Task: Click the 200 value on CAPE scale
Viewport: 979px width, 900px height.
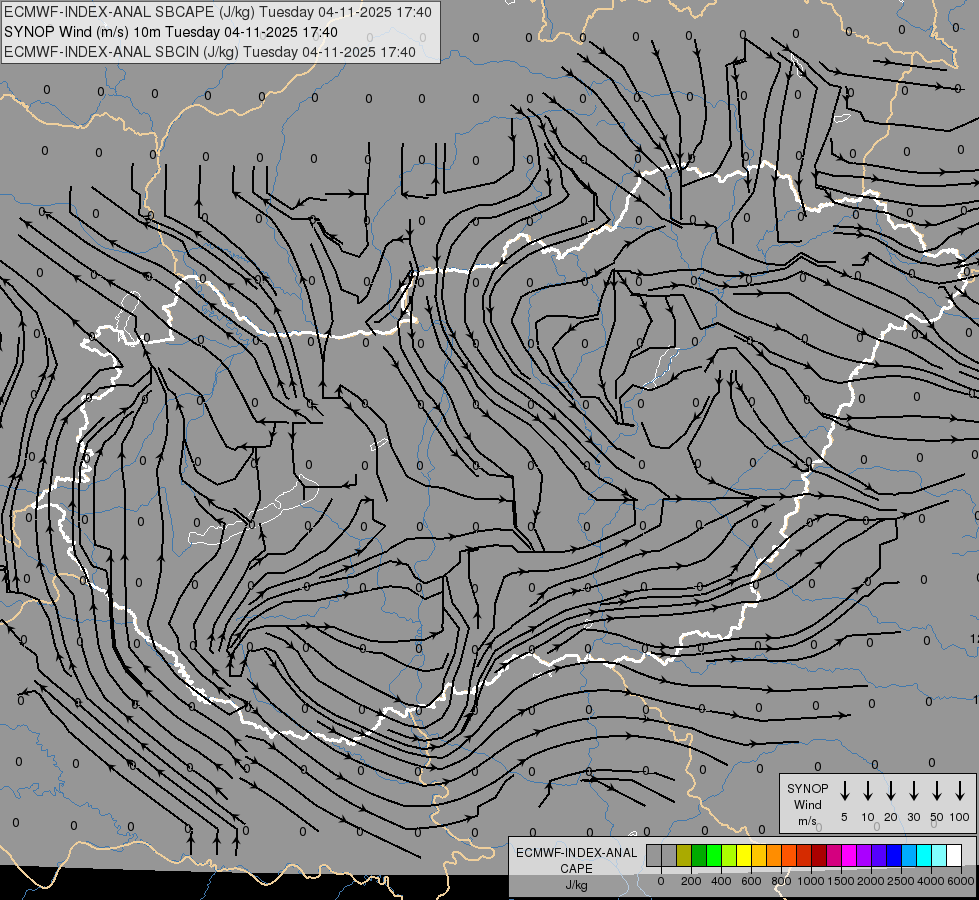Action: pyautogui.click(x=691, y=881)
